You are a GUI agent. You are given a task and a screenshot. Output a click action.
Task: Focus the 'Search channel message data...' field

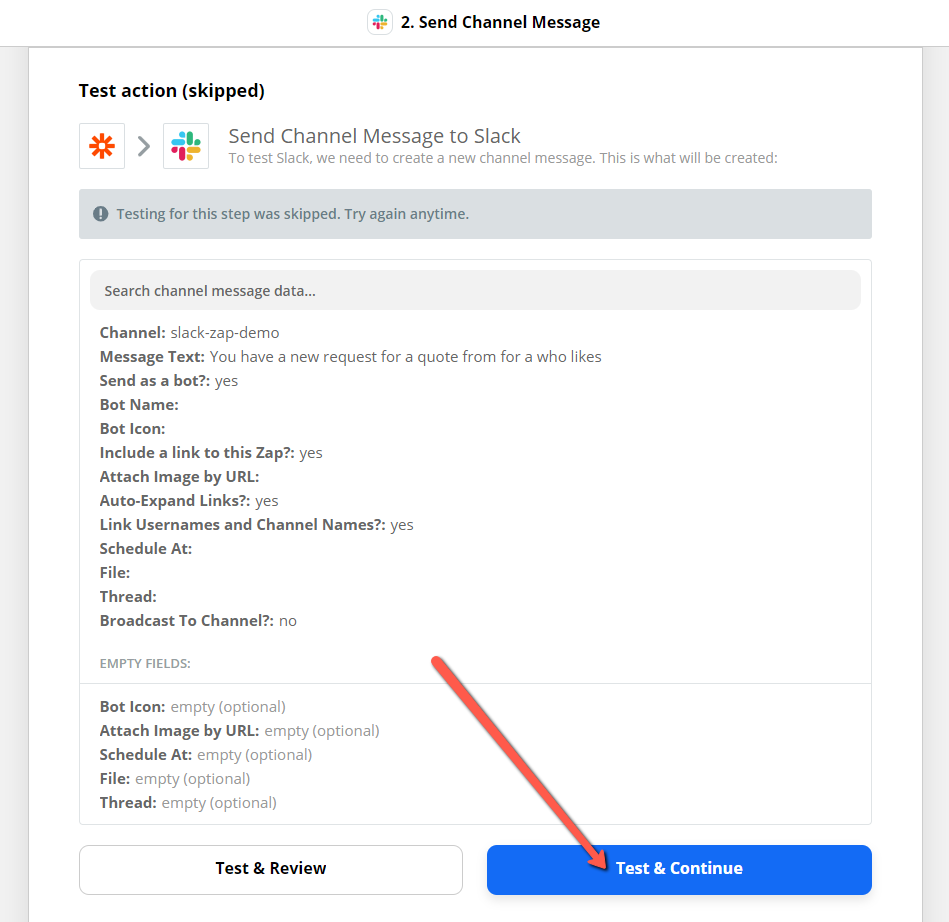(475, 291)
